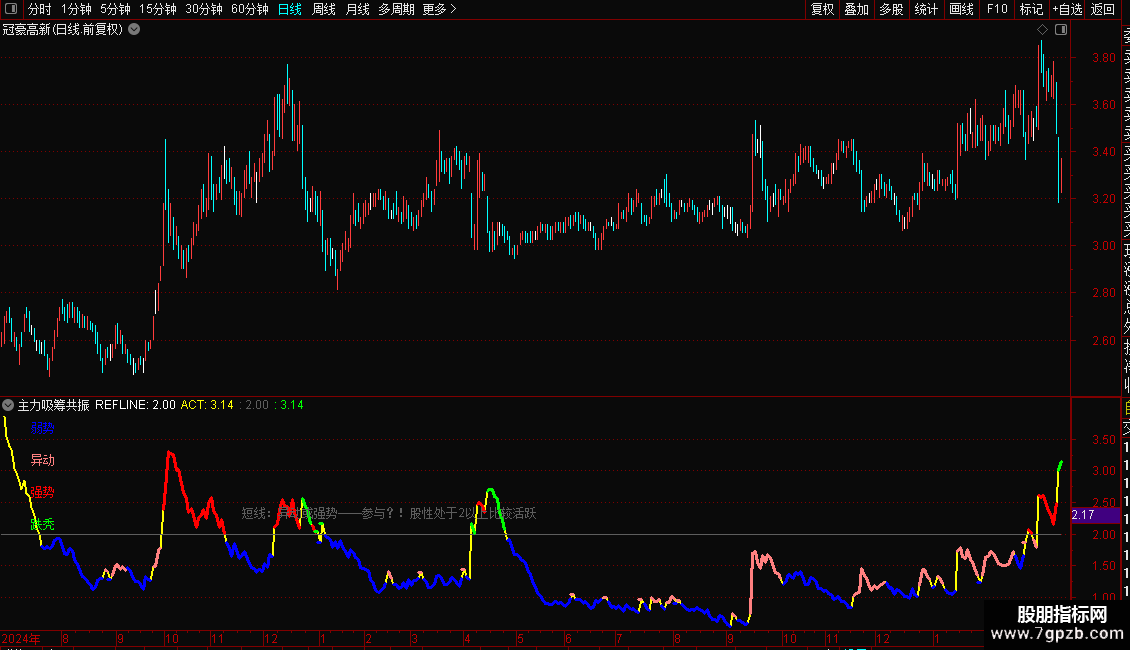Image resolution: width=1130 pixels, height=650 pixels.
Task: Toggle the side panel icon near the price axis
Action: pyautogui.click(x=1061, y=30)
